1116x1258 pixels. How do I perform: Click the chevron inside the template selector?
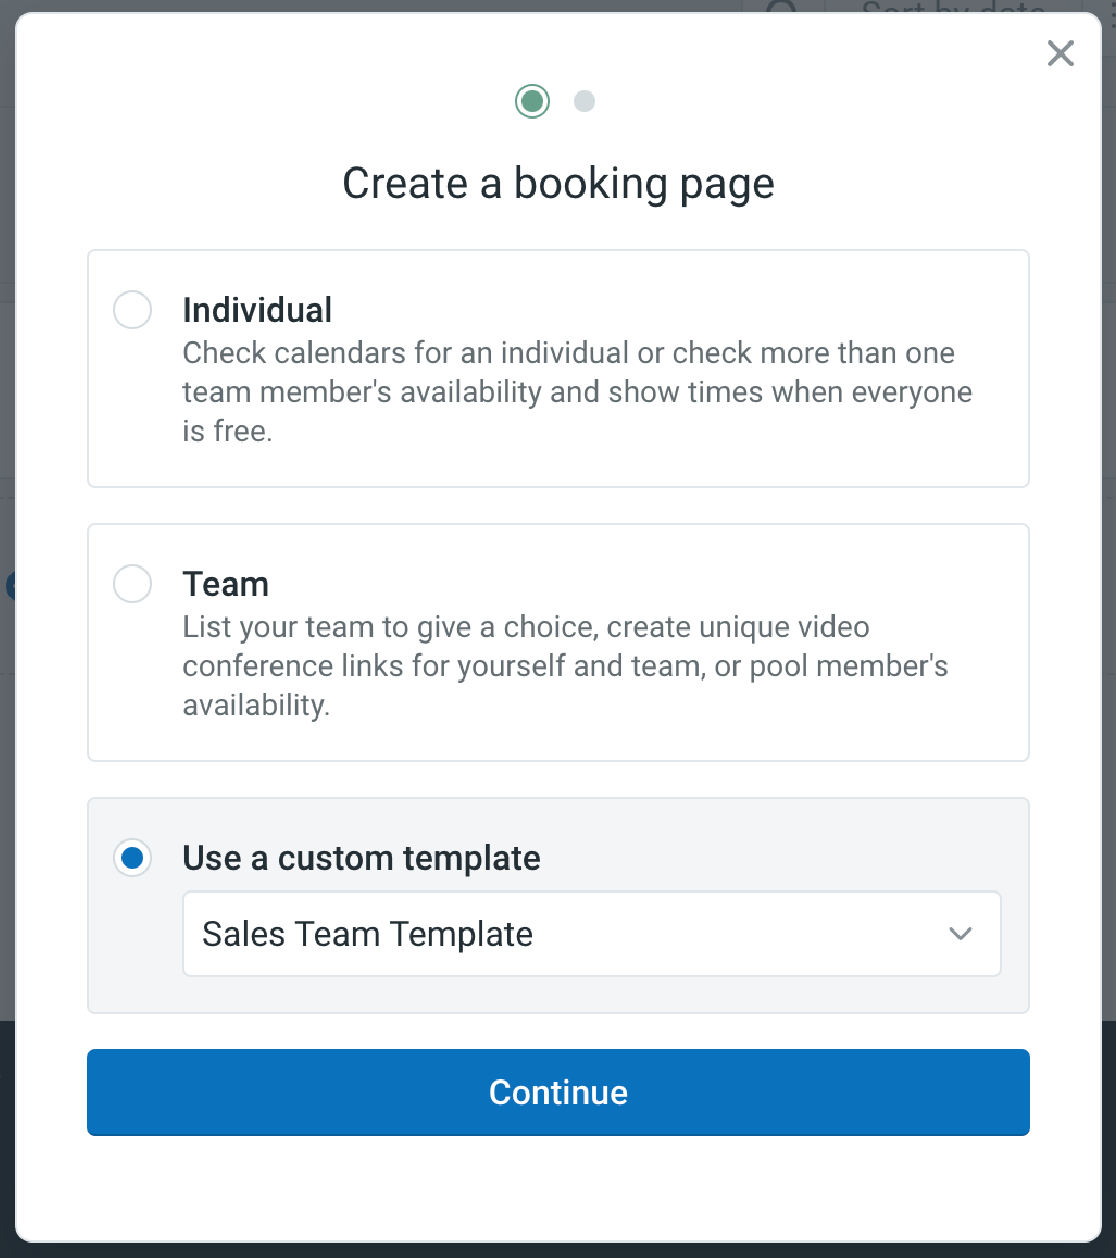coord(961,934)
